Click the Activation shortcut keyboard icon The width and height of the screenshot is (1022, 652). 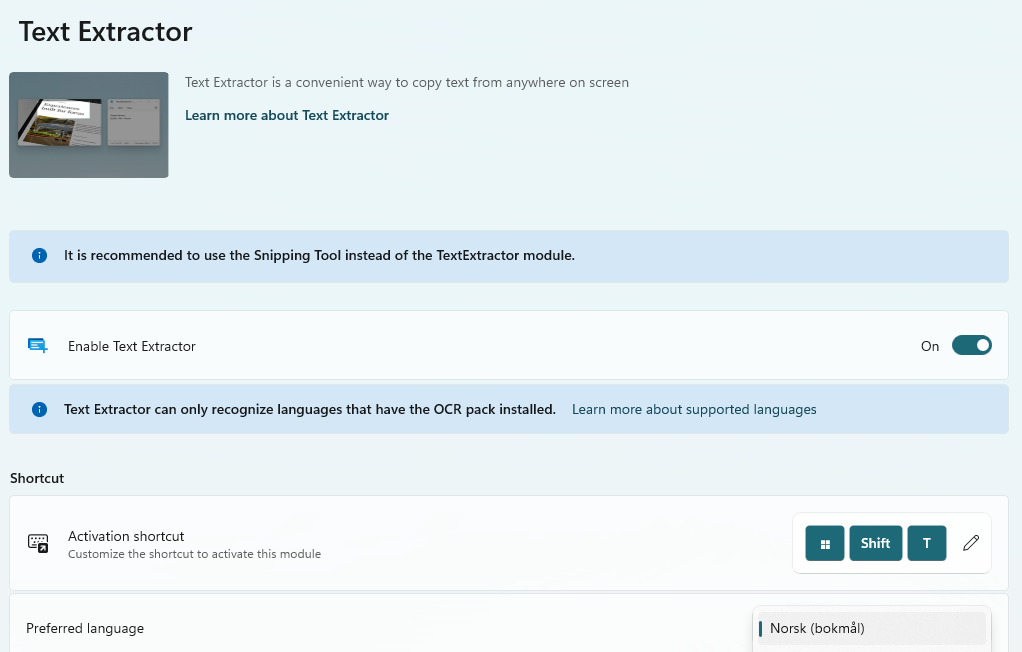click(38, 543)
